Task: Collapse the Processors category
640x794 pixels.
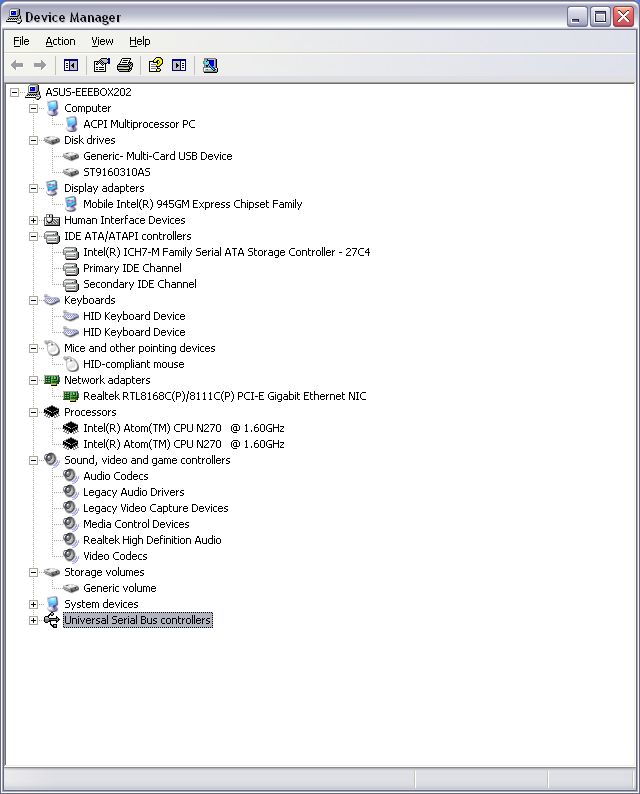Action: coord(33,412)
